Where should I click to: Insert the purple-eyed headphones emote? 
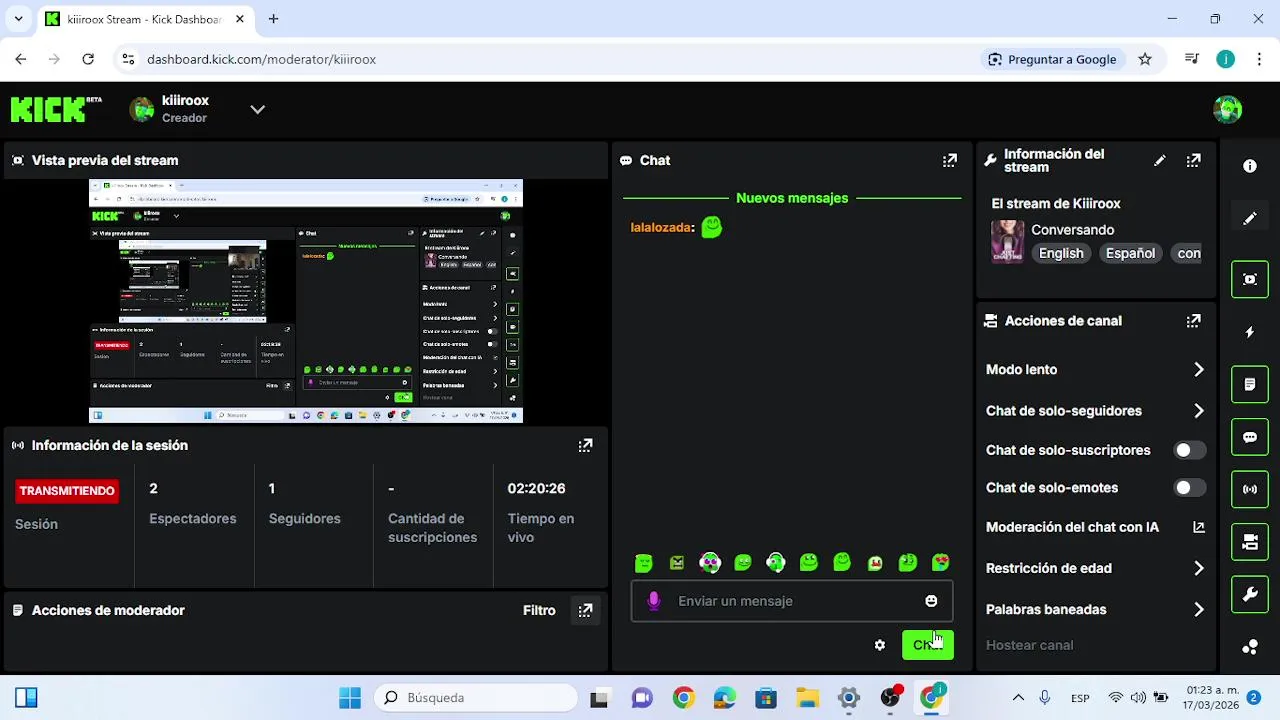pos(710,563)
